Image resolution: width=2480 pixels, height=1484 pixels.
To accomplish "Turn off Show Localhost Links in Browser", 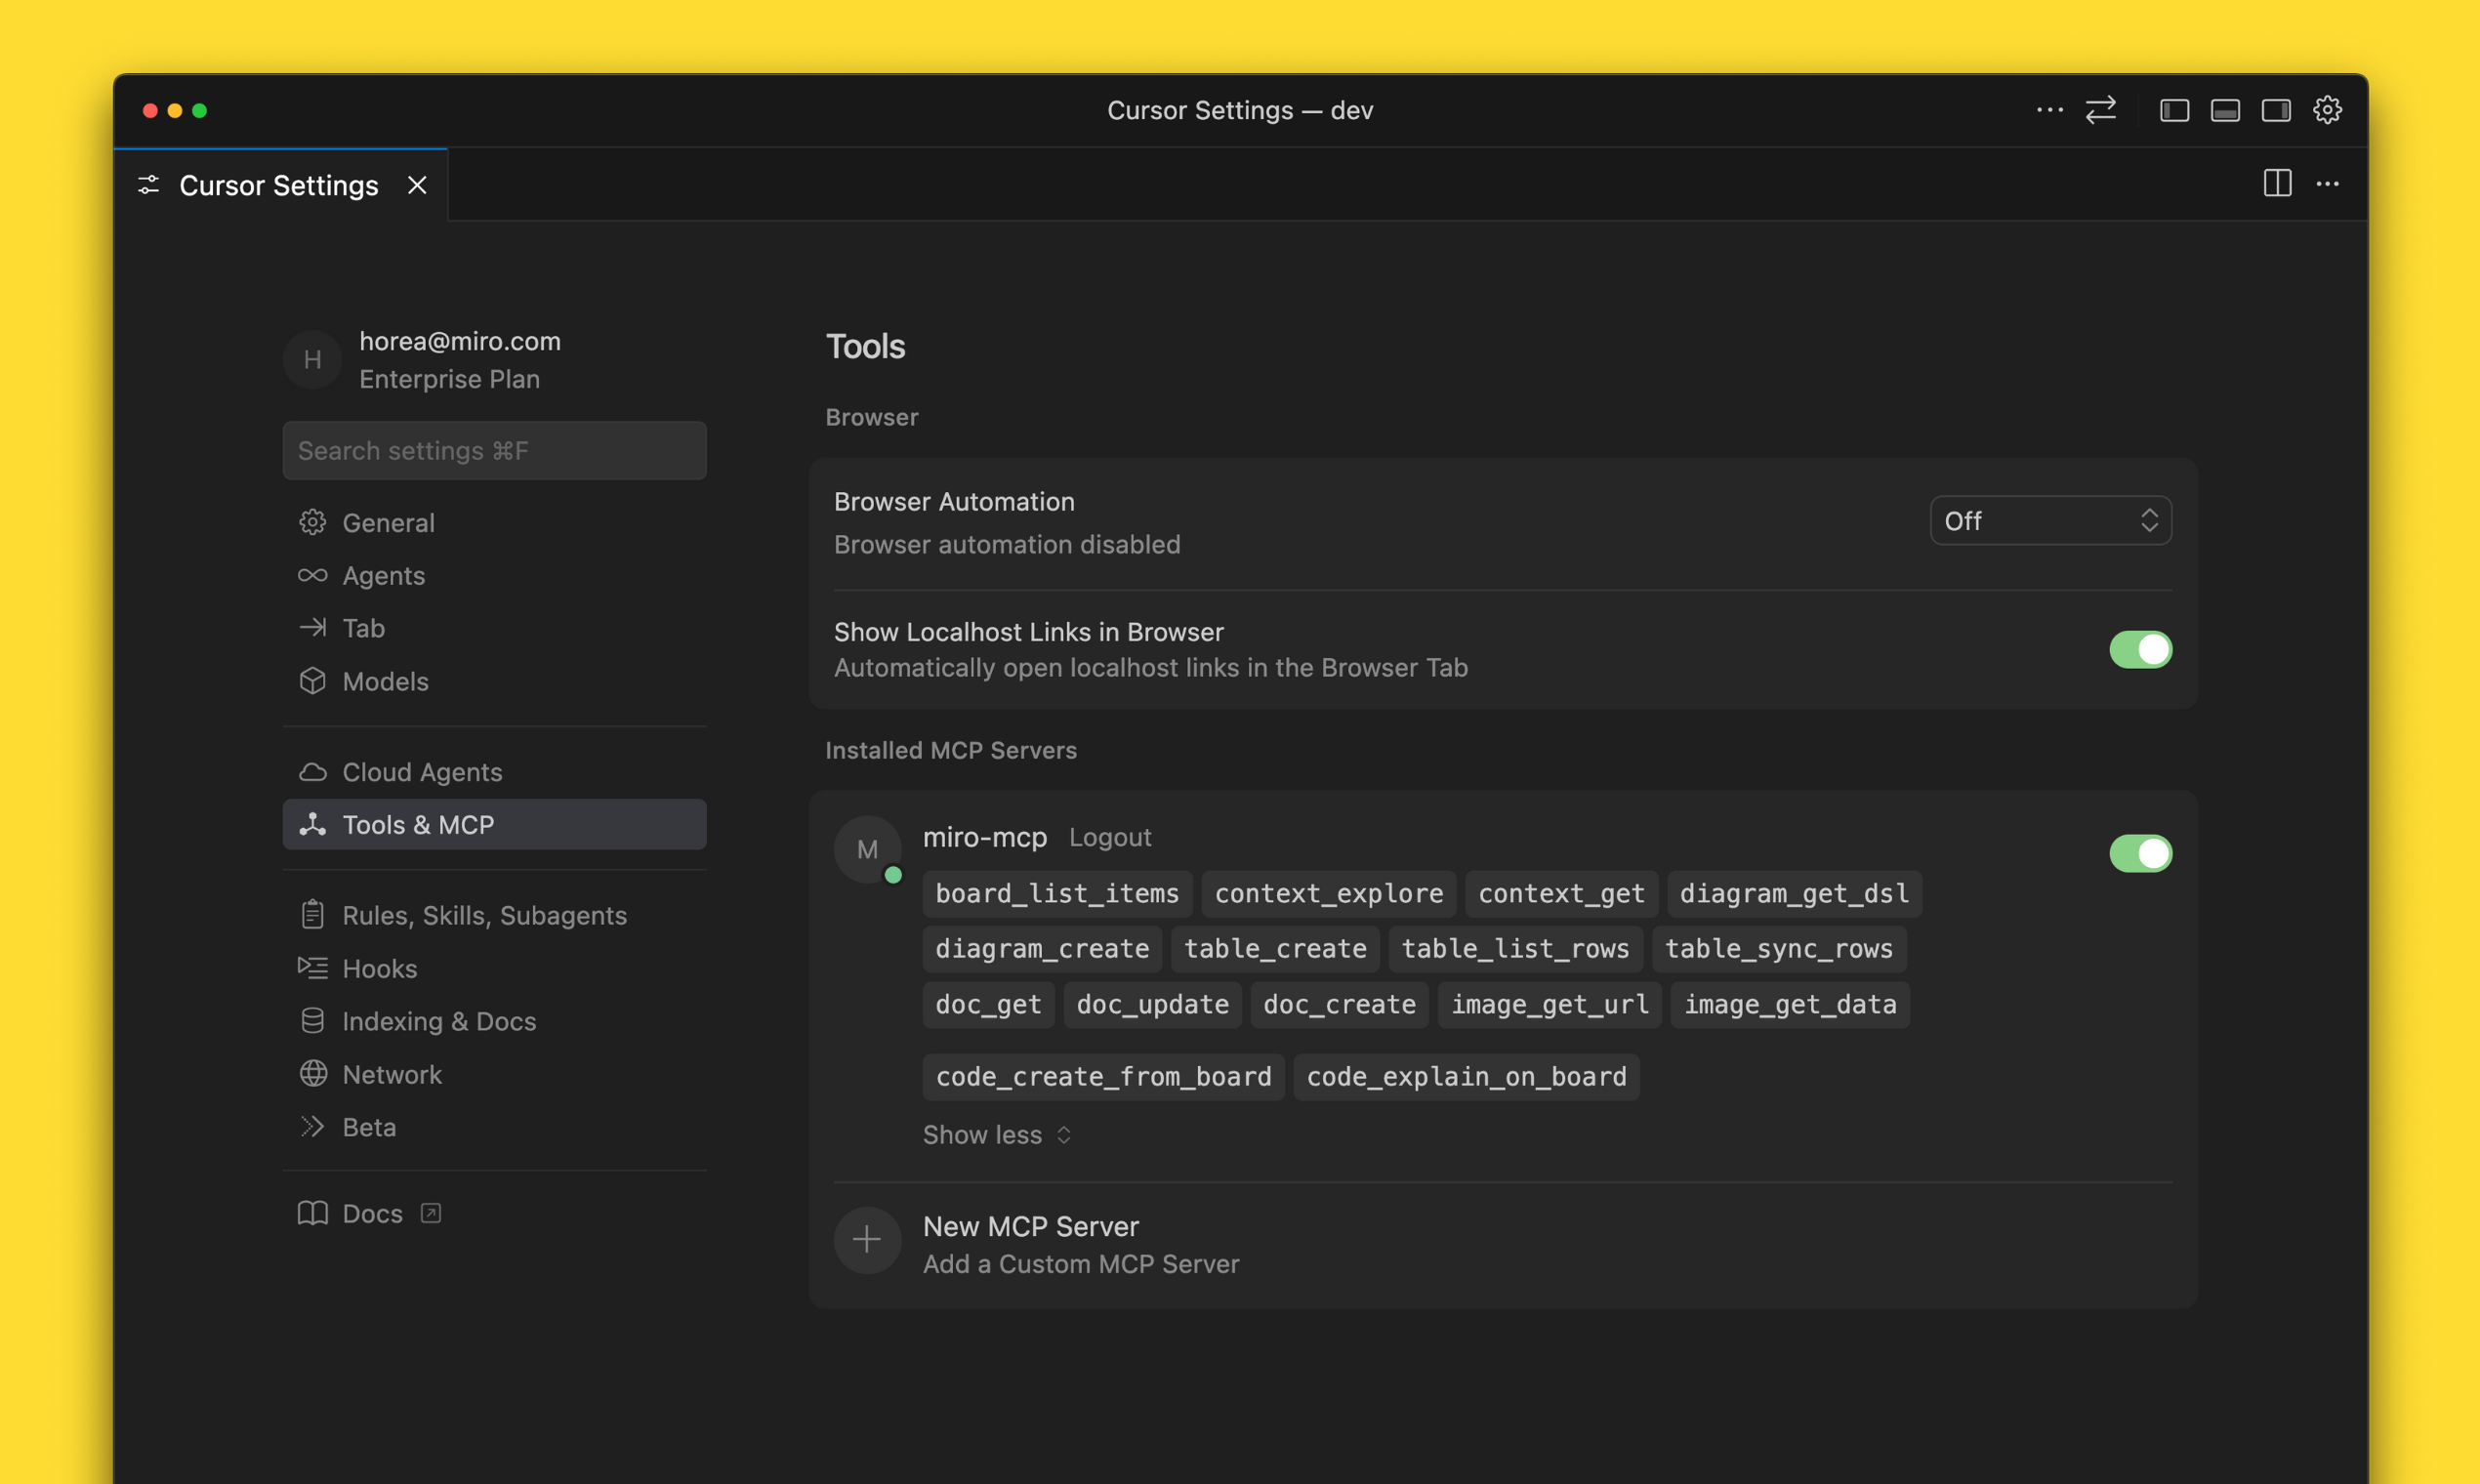I will pos(2140,649).
